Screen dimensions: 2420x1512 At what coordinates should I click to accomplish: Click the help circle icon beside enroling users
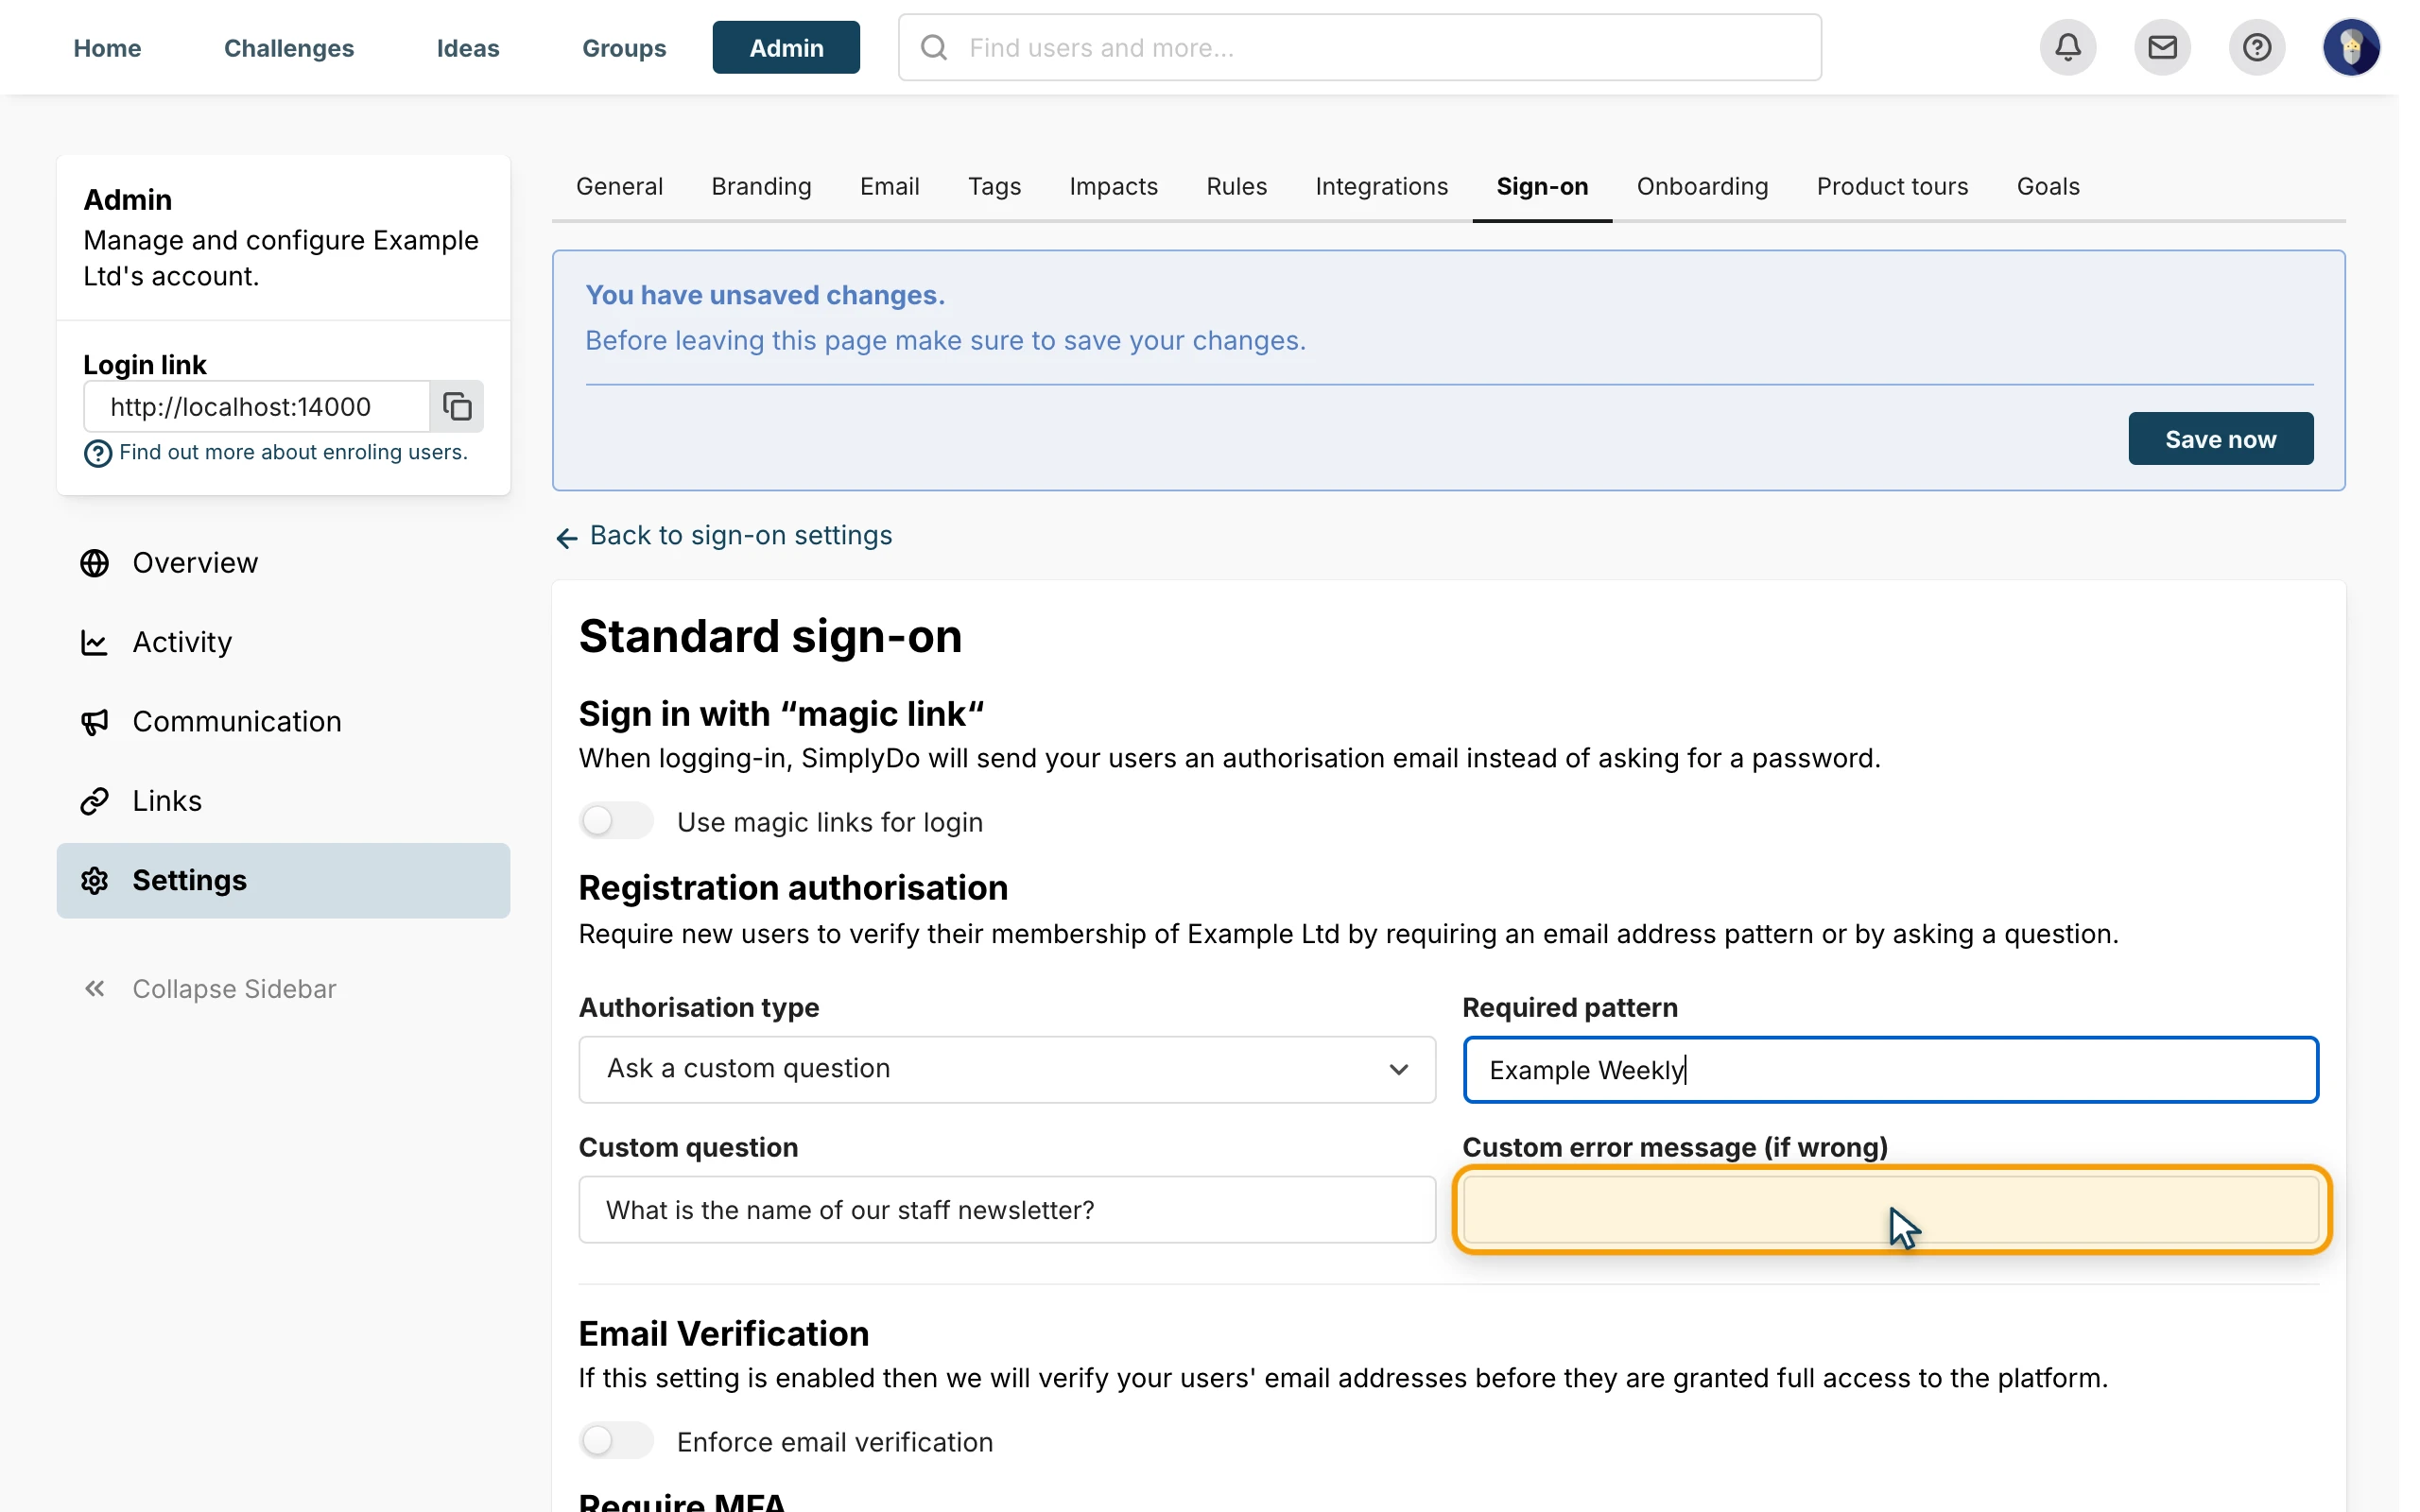(98, 453)
